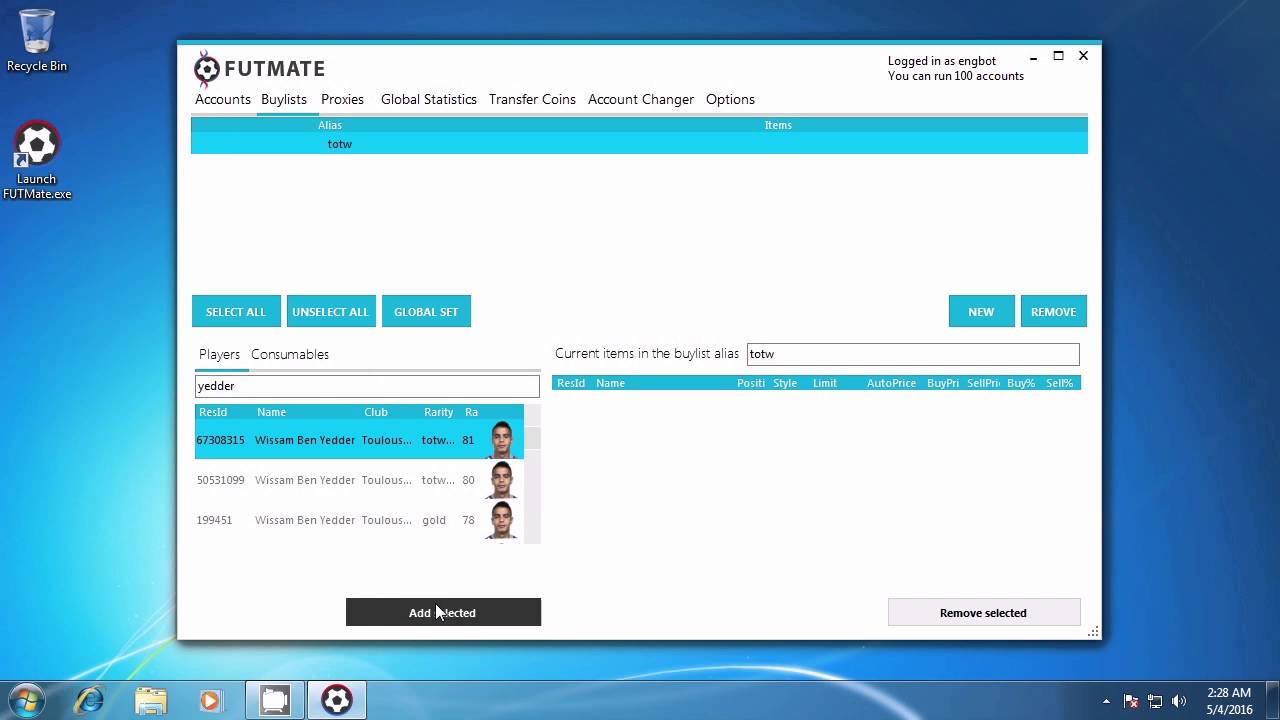This screenshot has height=720, width=1280.
Task: Click the search results vertical scrollbar
Action: click(533, 474)
